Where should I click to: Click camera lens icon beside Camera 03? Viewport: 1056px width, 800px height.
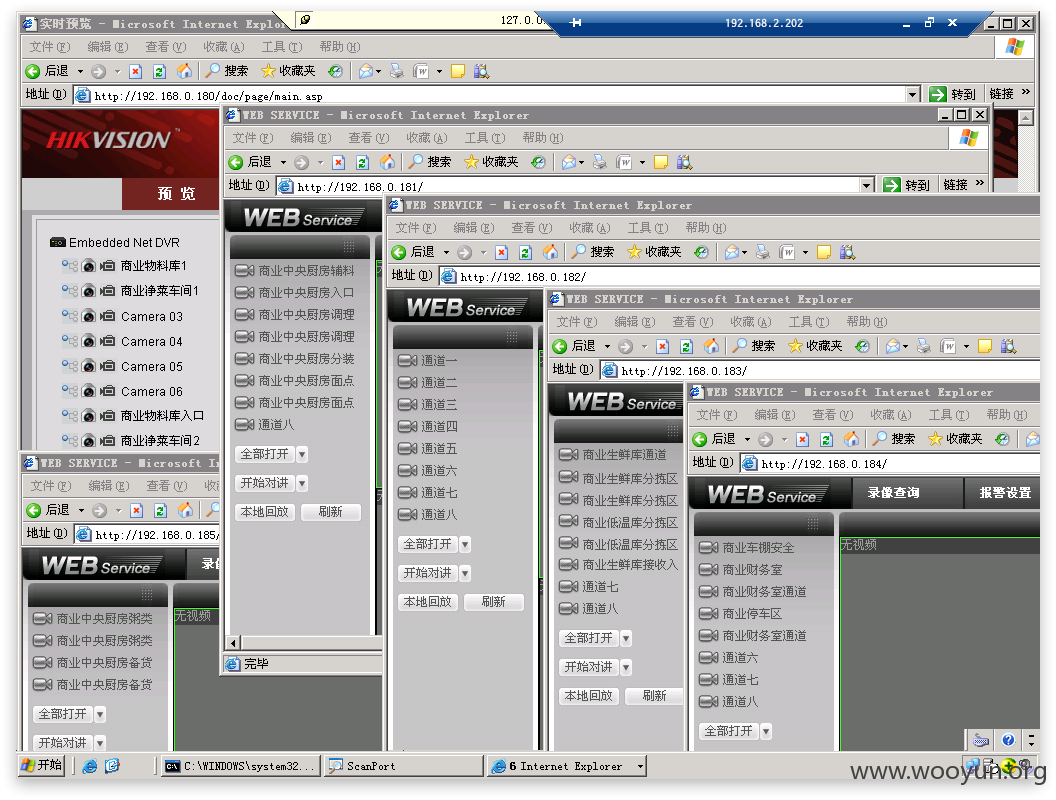pyautogui.click(x=88, y=316)
